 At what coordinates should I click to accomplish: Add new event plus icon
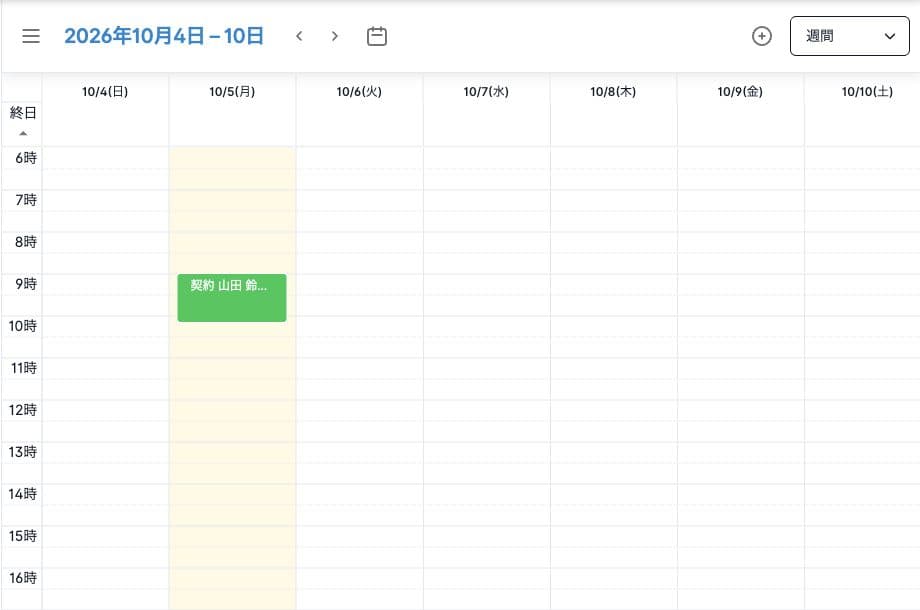tap(762, 36)
